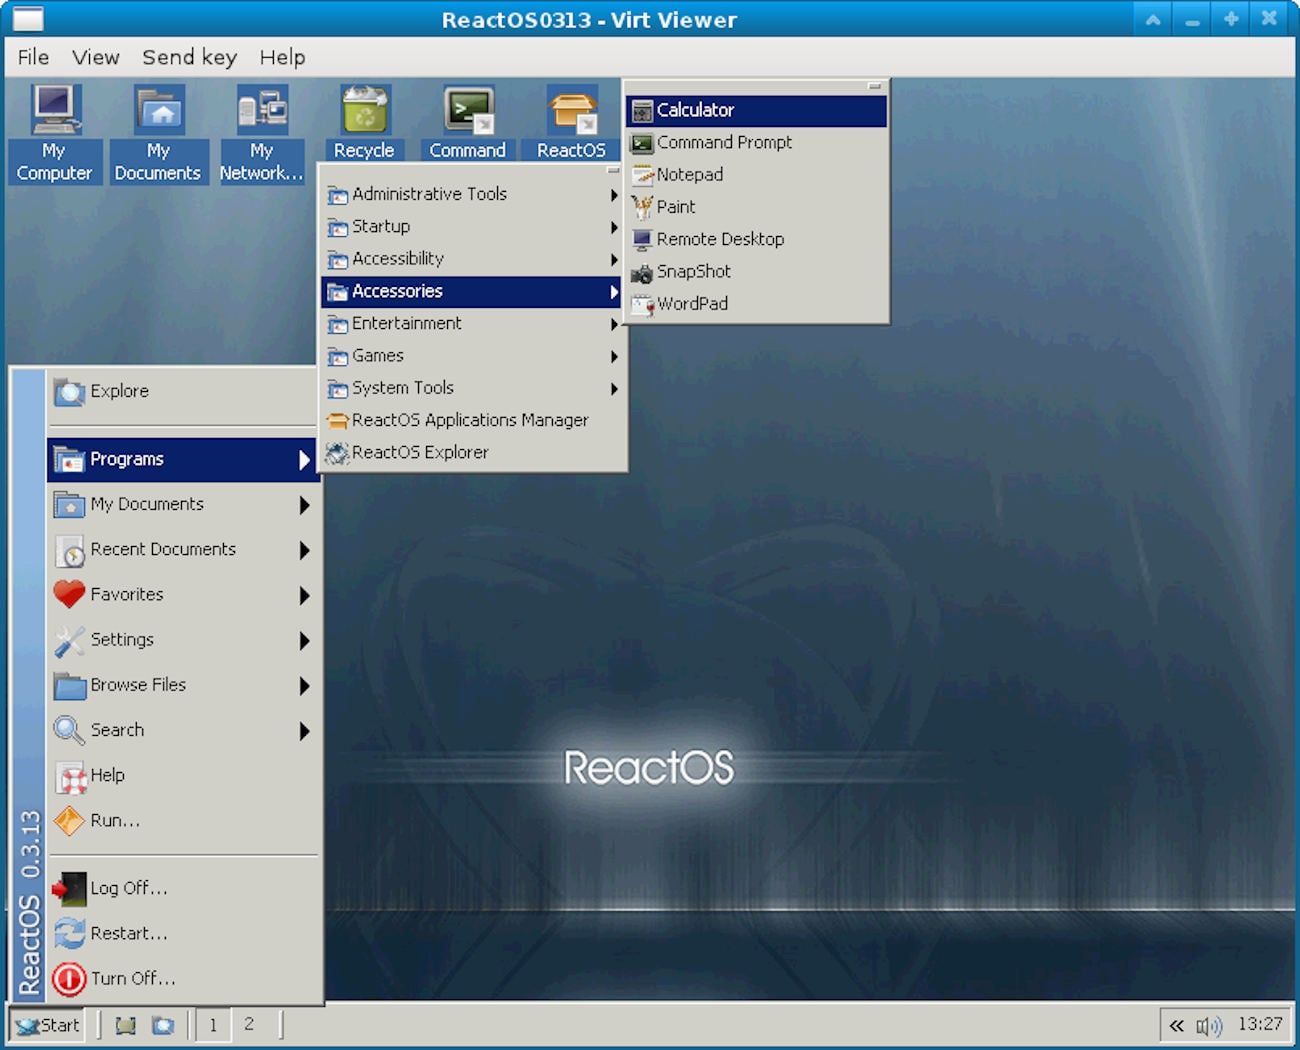The image size is (1300, 1050).
Task: Expand hidden tray icons chevron
Action: 1177,1026
